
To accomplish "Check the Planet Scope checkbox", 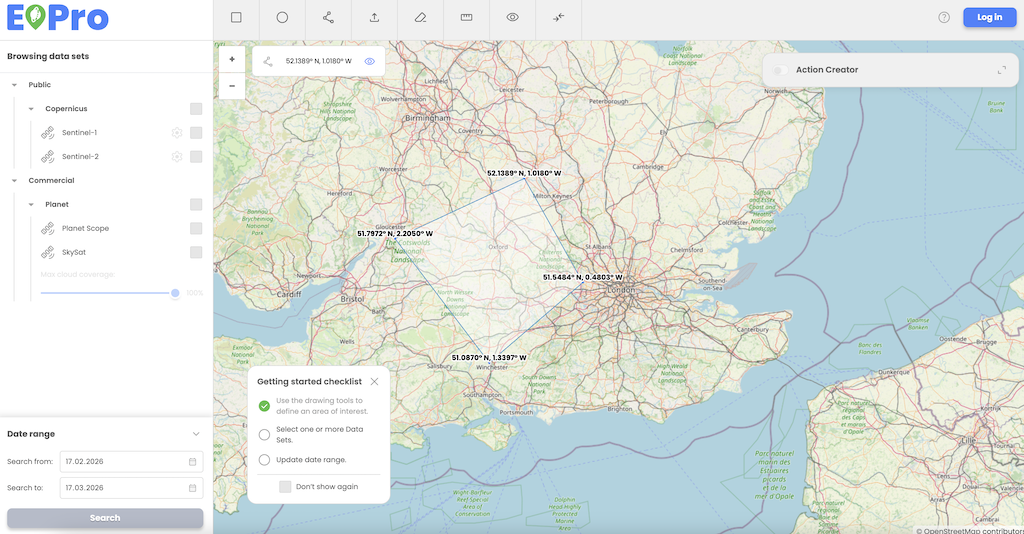I will 196,228.
